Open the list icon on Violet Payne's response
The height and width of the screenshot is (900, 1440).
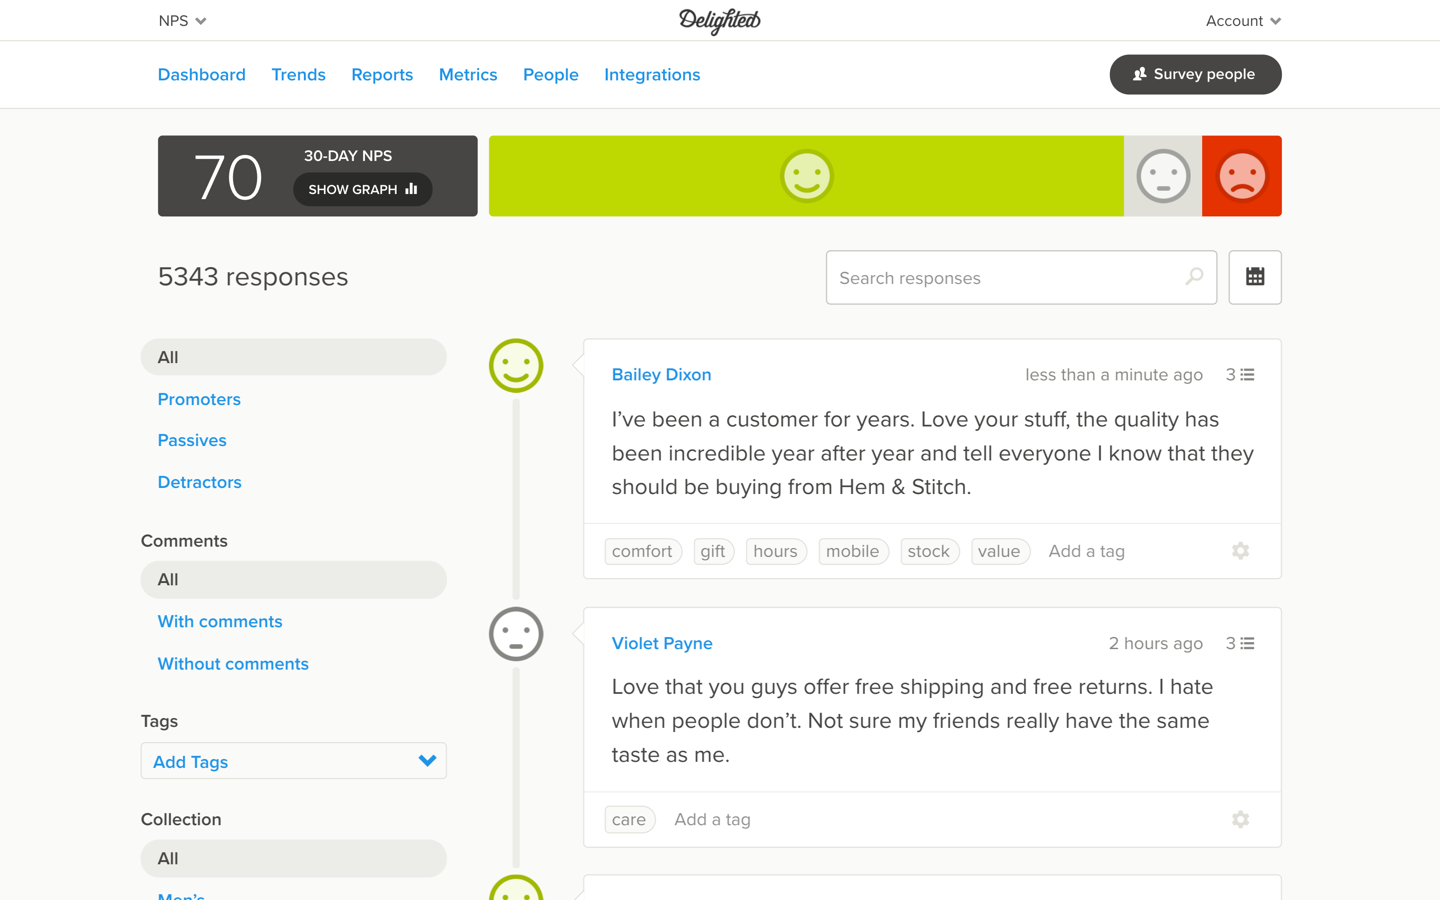pos(1240,644)
